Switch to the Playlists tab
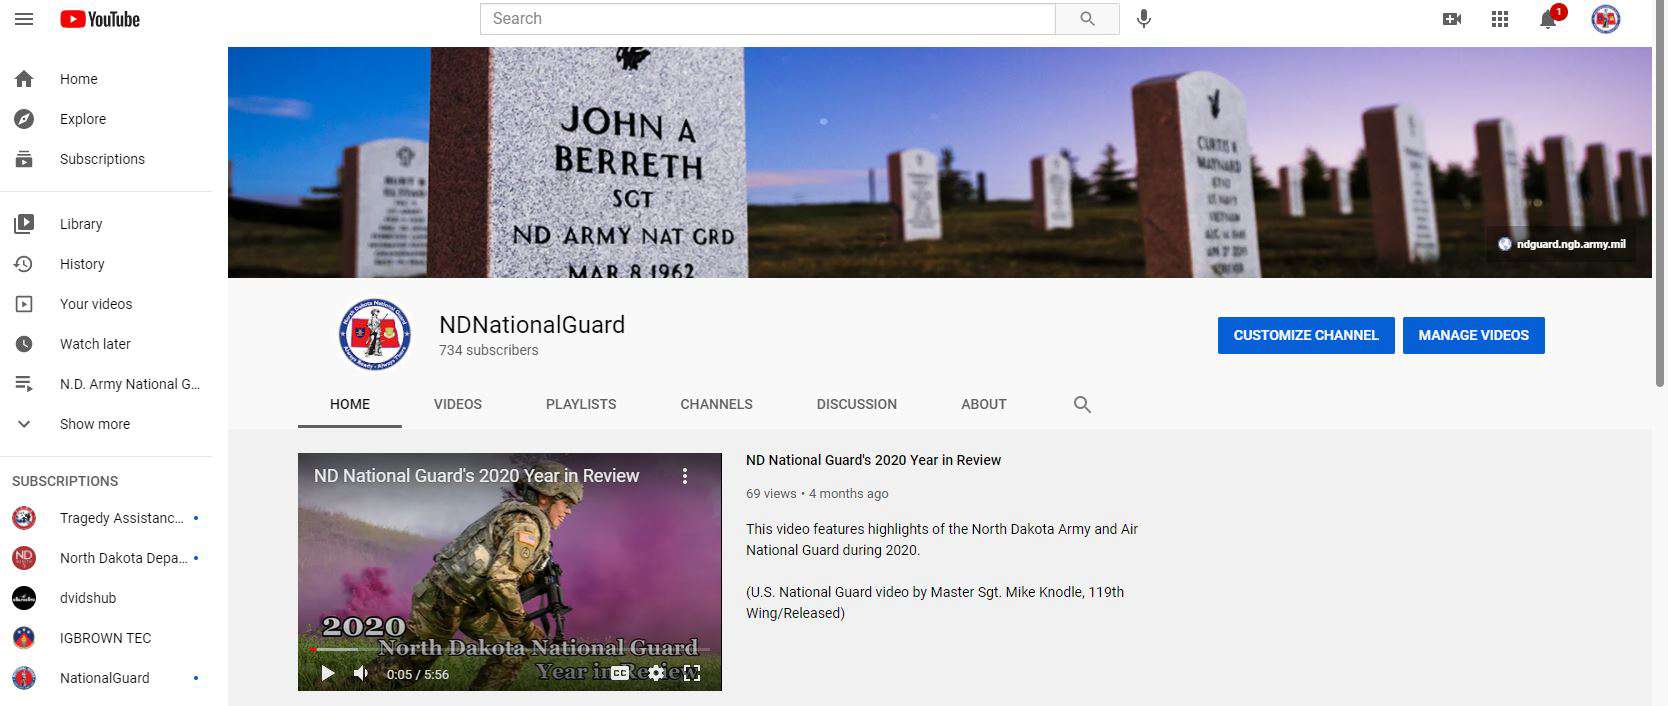This screenshot has height=706, width=1668. (x=580, y=404)
